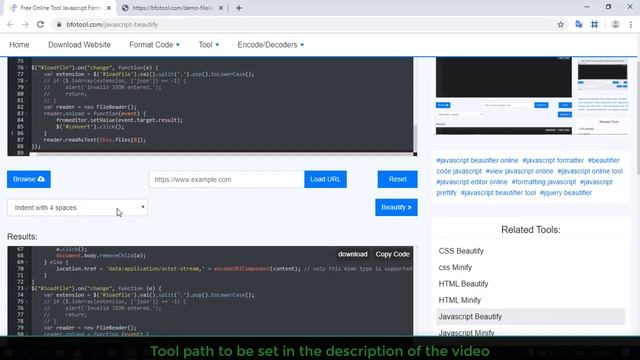This screenshot has width=640, height=360.
Task: Open the translate extension icon
Action: 579,24
